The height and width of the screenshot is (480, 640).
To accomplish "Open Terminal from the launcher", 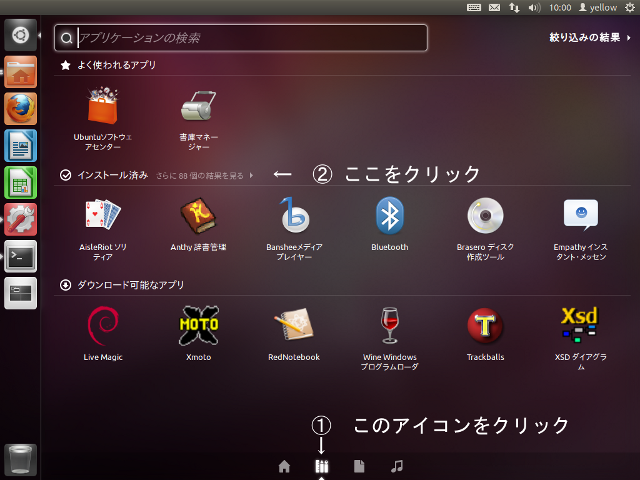I will coord(20,256).
